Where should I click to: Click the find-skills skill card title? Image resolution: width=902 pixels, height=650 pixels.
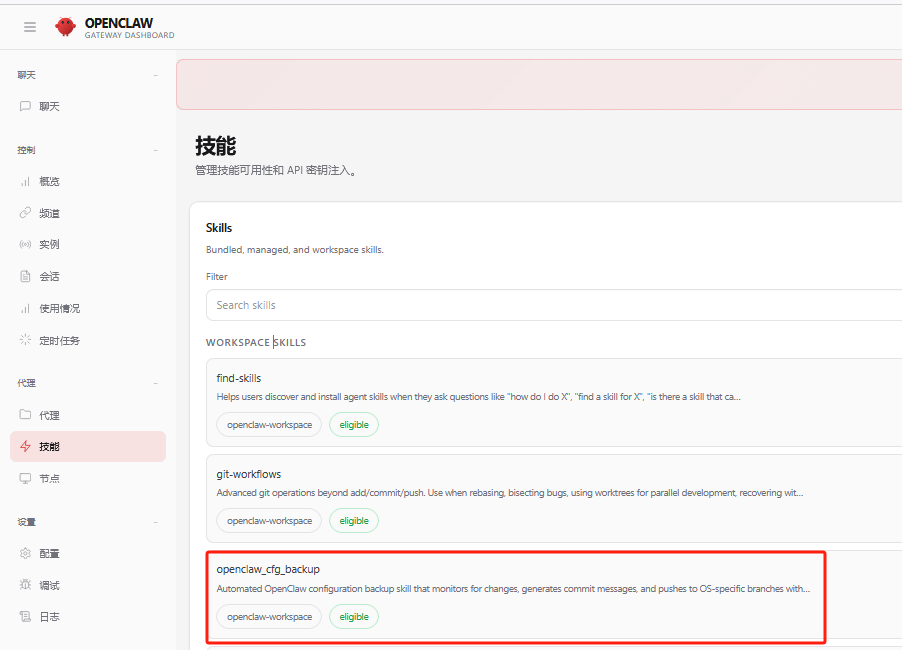click(x=239, y=378)
